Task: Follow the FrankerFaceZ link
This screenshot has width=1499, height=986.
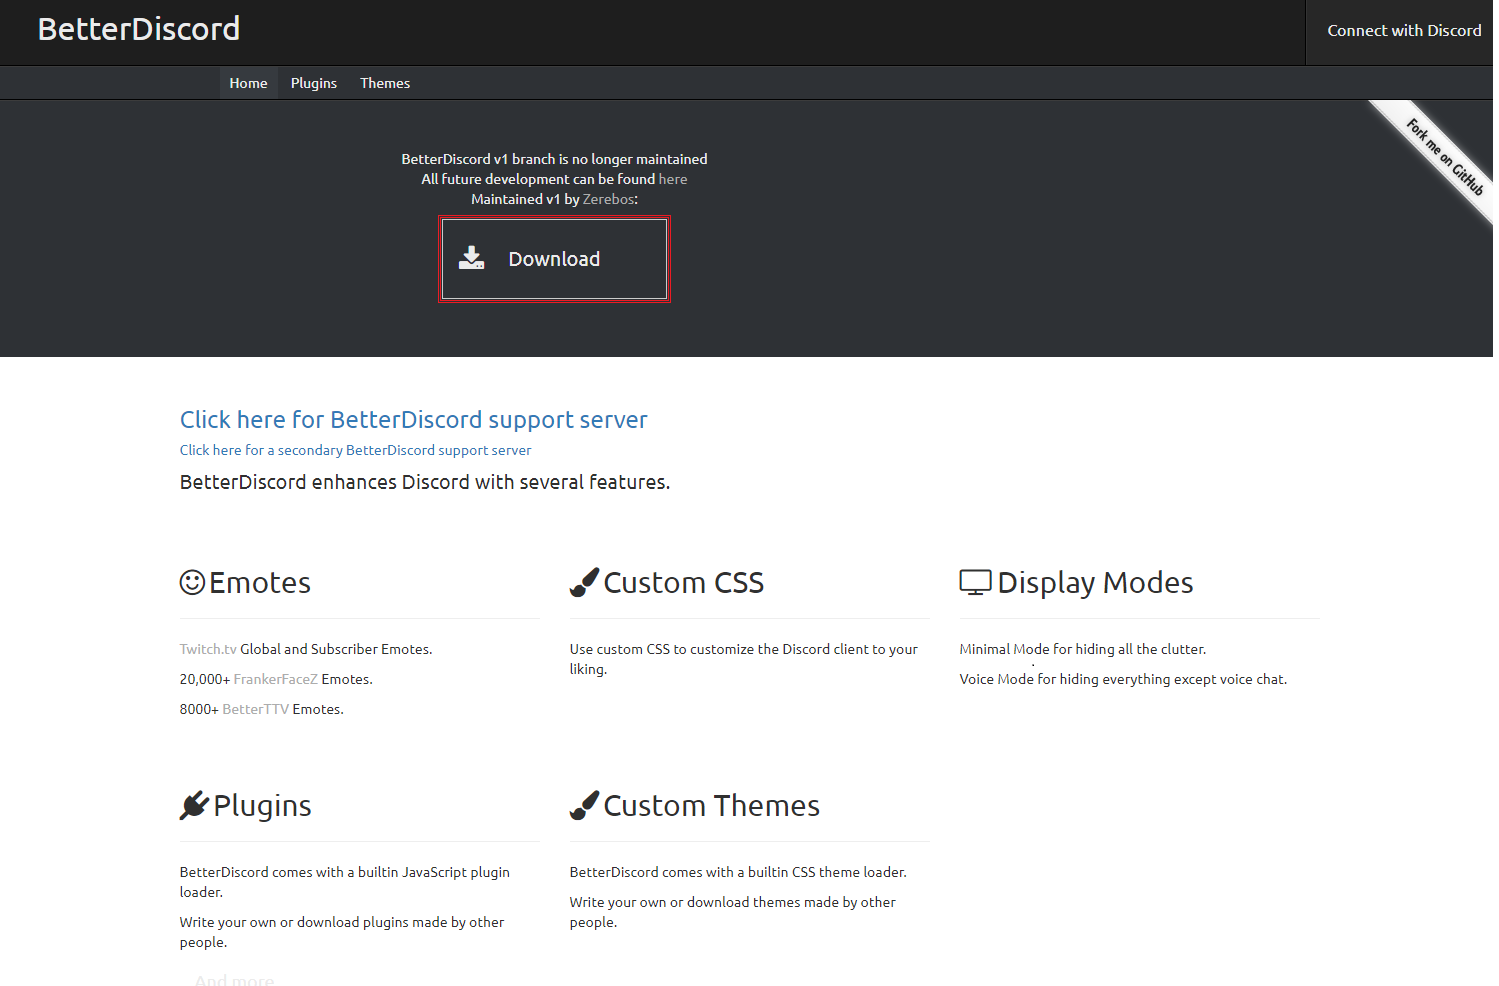Action: (x=275, y=679)
